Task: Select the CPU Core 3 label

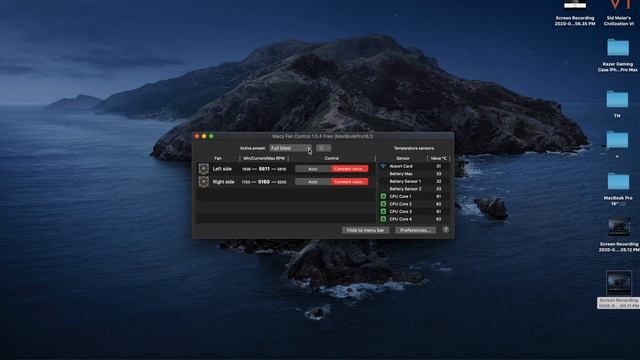Action: point(400,211)
